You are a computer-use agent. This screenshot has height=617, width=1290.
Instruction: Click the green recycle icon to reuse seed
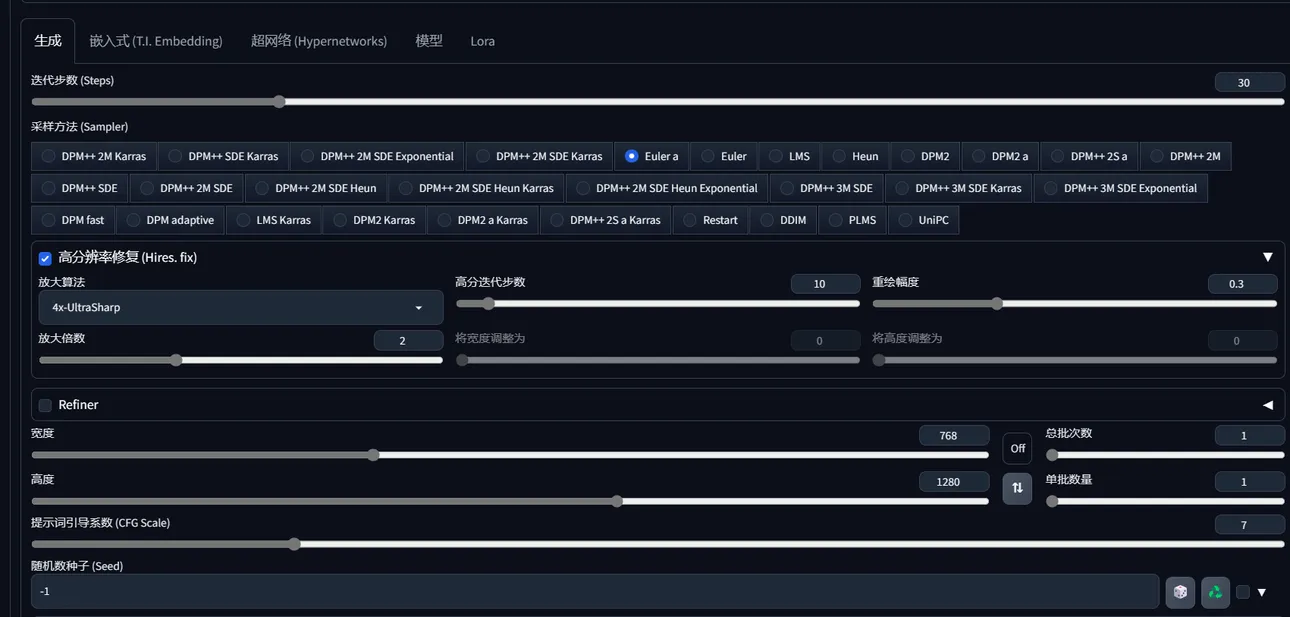pos(1215,592)
